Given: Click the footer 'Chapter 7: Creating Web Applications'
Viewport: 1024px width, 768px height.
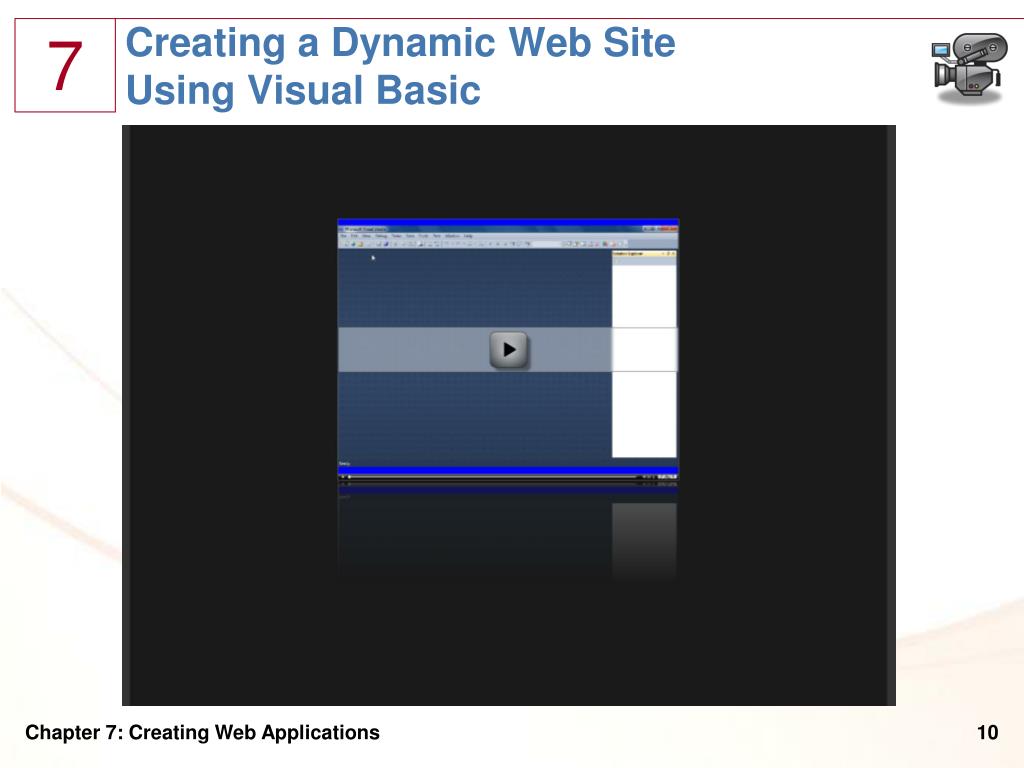Looking at the screenshot, I should click(202, 732).
